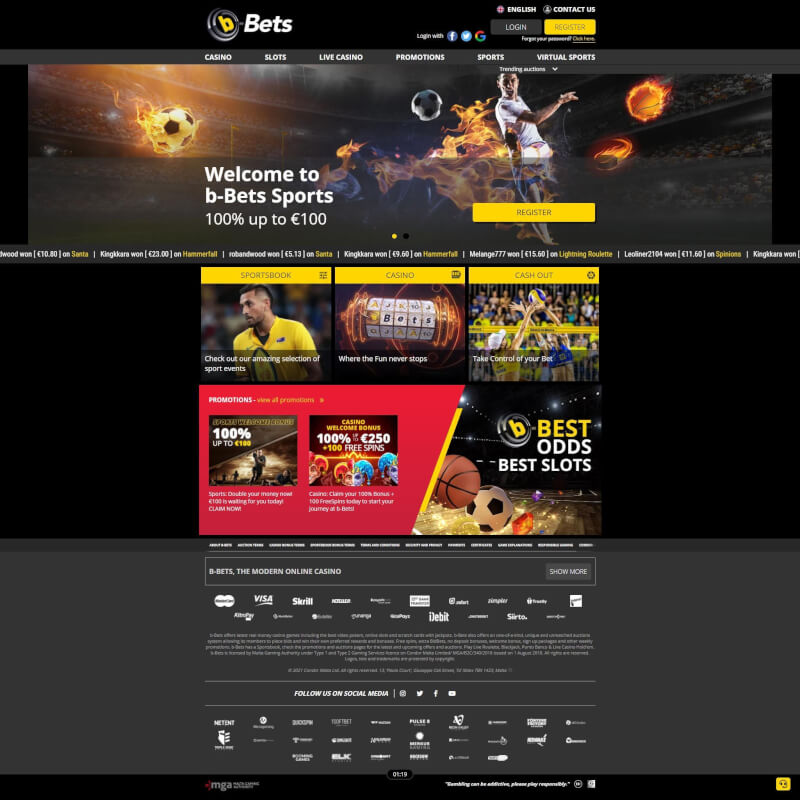Image resolution: width=800 pixels, height=800 pixels.
Task: Go to the Virtual Sports menu item
Action: [565, 57]
